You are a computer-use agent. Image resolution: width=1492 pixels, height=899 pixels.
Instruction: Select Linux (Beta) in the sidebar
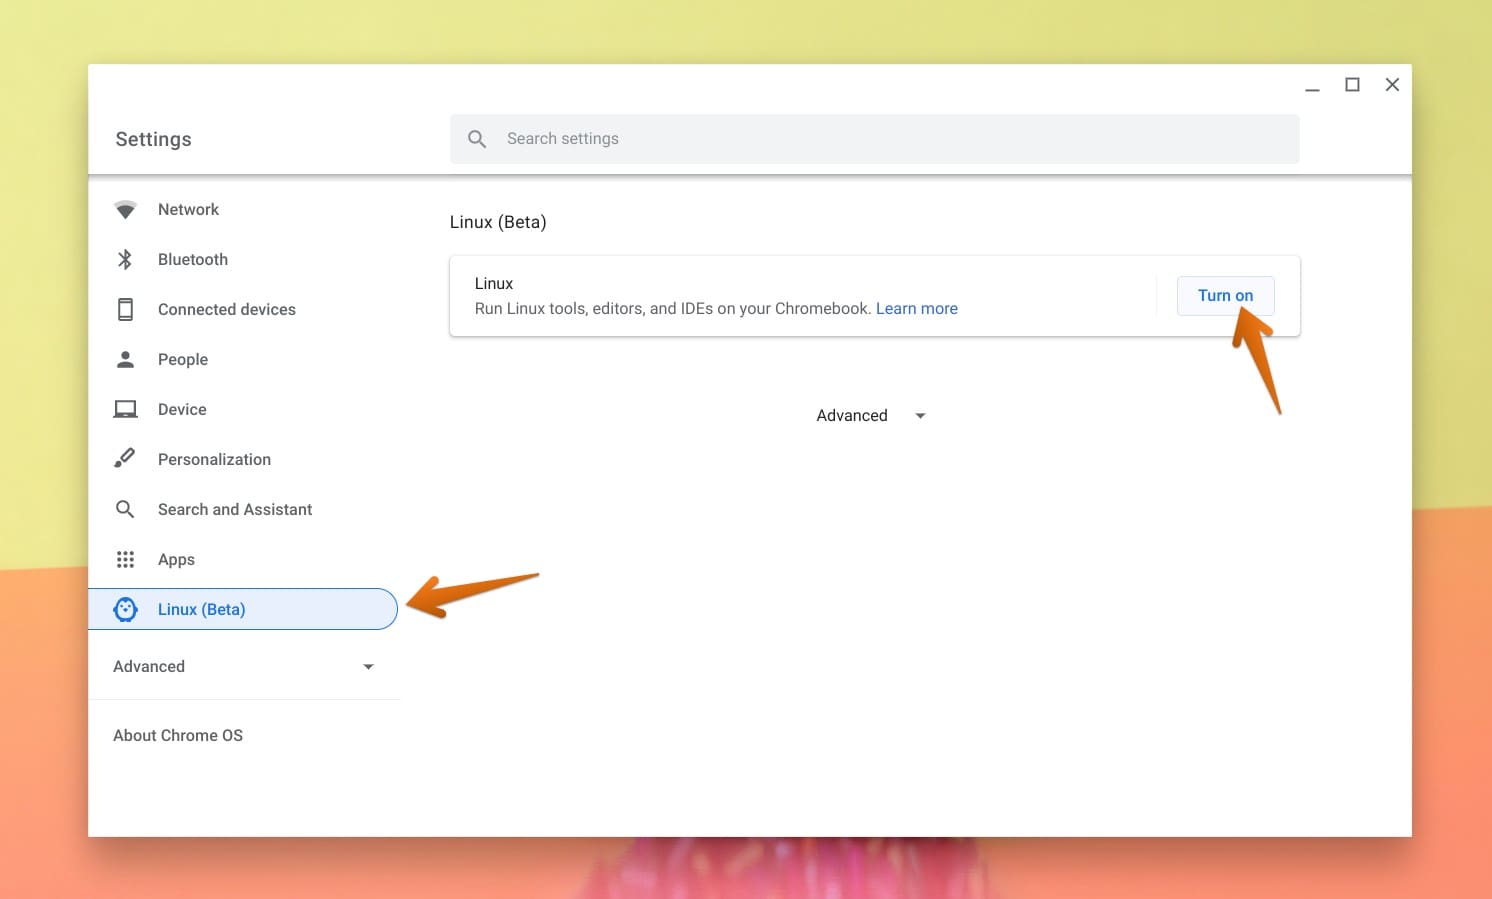click(x=243, y=609)
